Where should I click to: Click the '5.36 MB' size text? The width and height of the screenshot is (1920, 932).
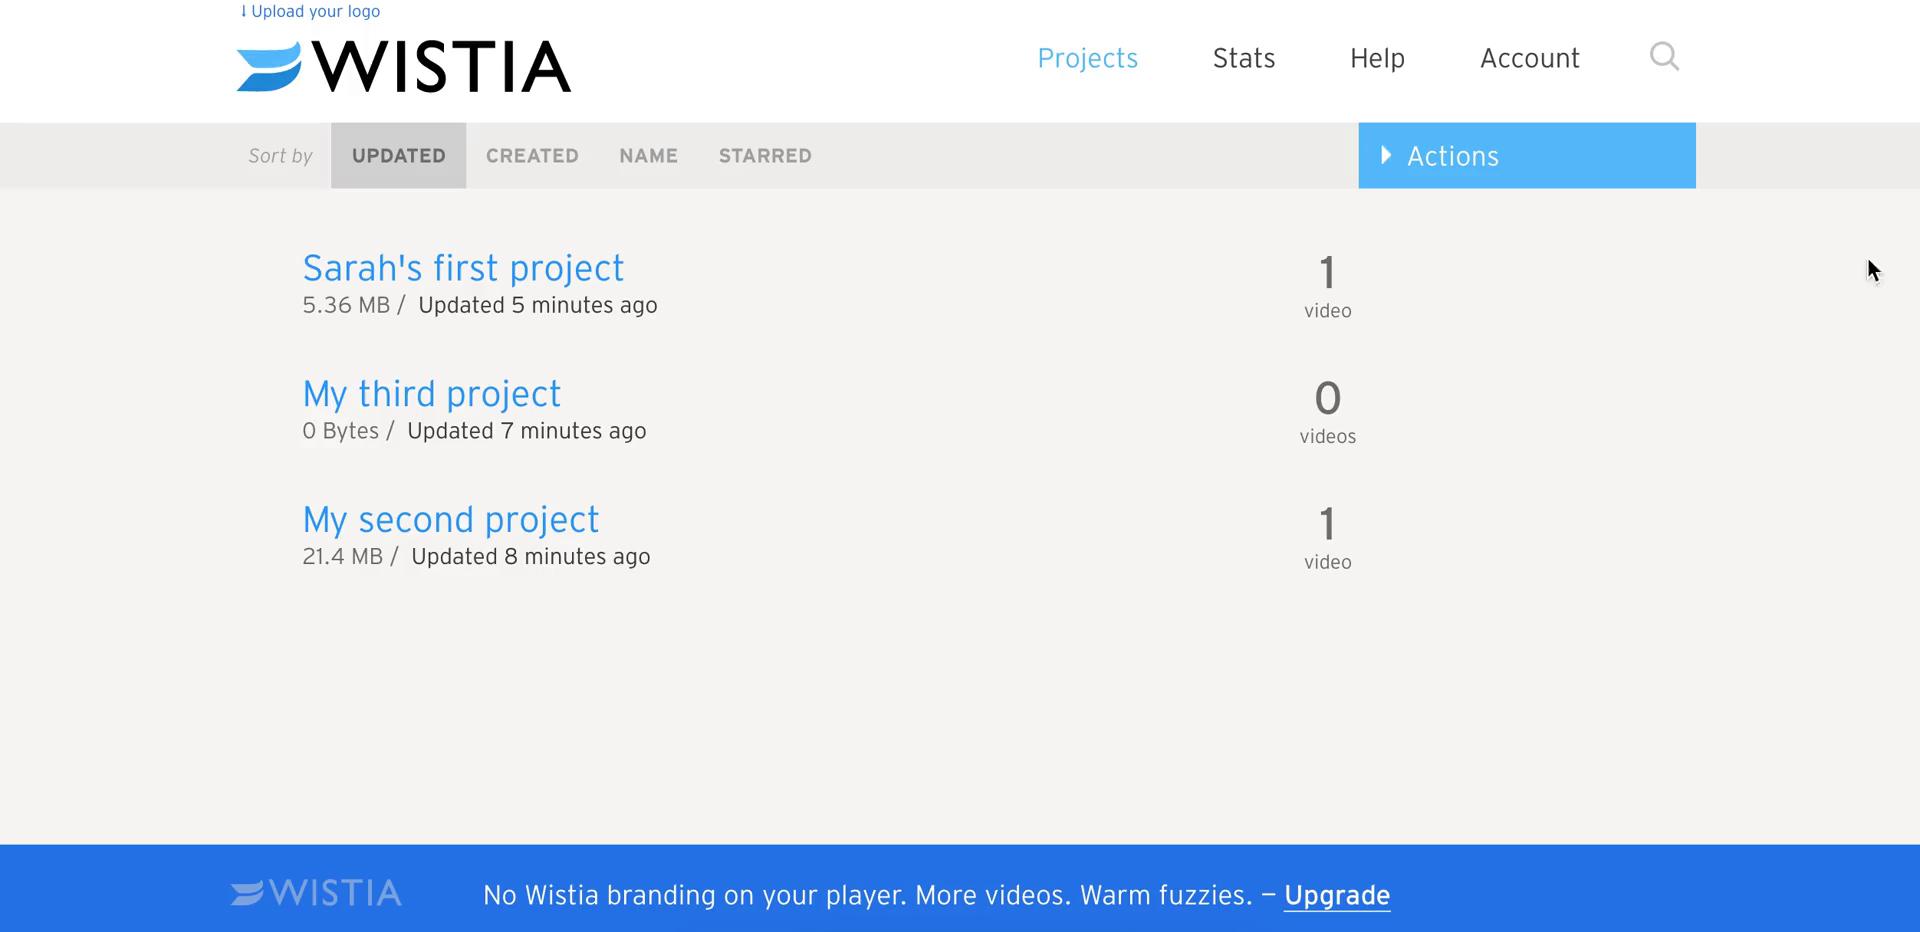pos(346,305)
